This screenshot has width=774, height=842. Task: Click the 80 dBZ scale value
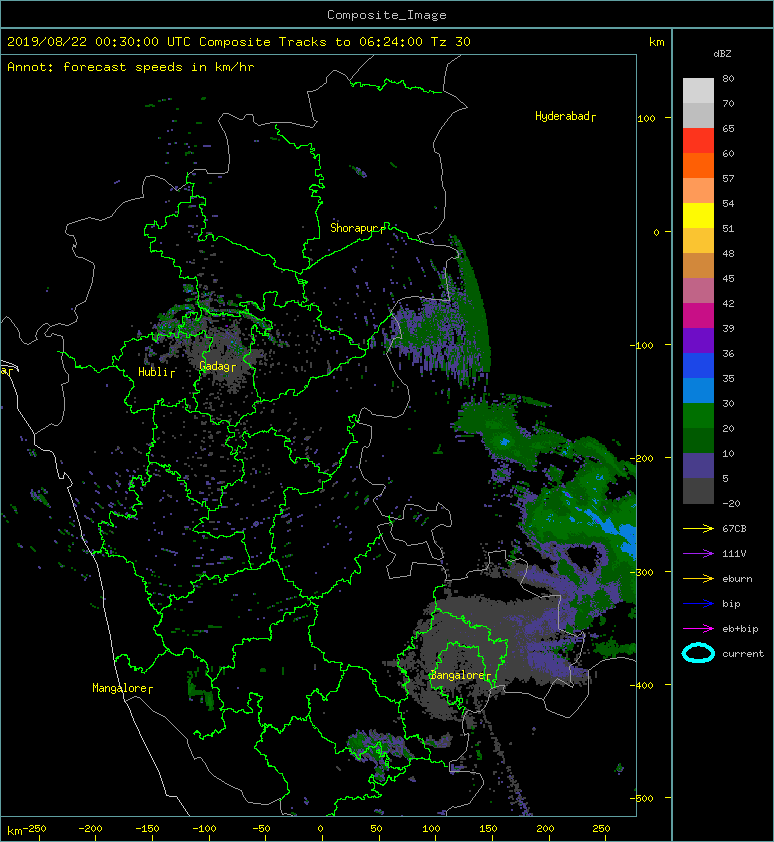728,78
